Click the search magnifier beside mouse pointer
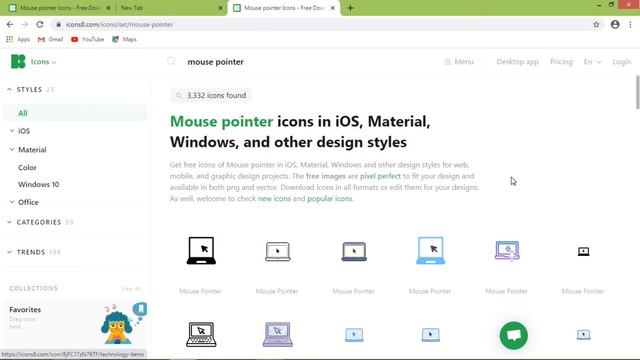Viewport: 640px width, 360px height. pyautogui.click(x=171, y=62)
